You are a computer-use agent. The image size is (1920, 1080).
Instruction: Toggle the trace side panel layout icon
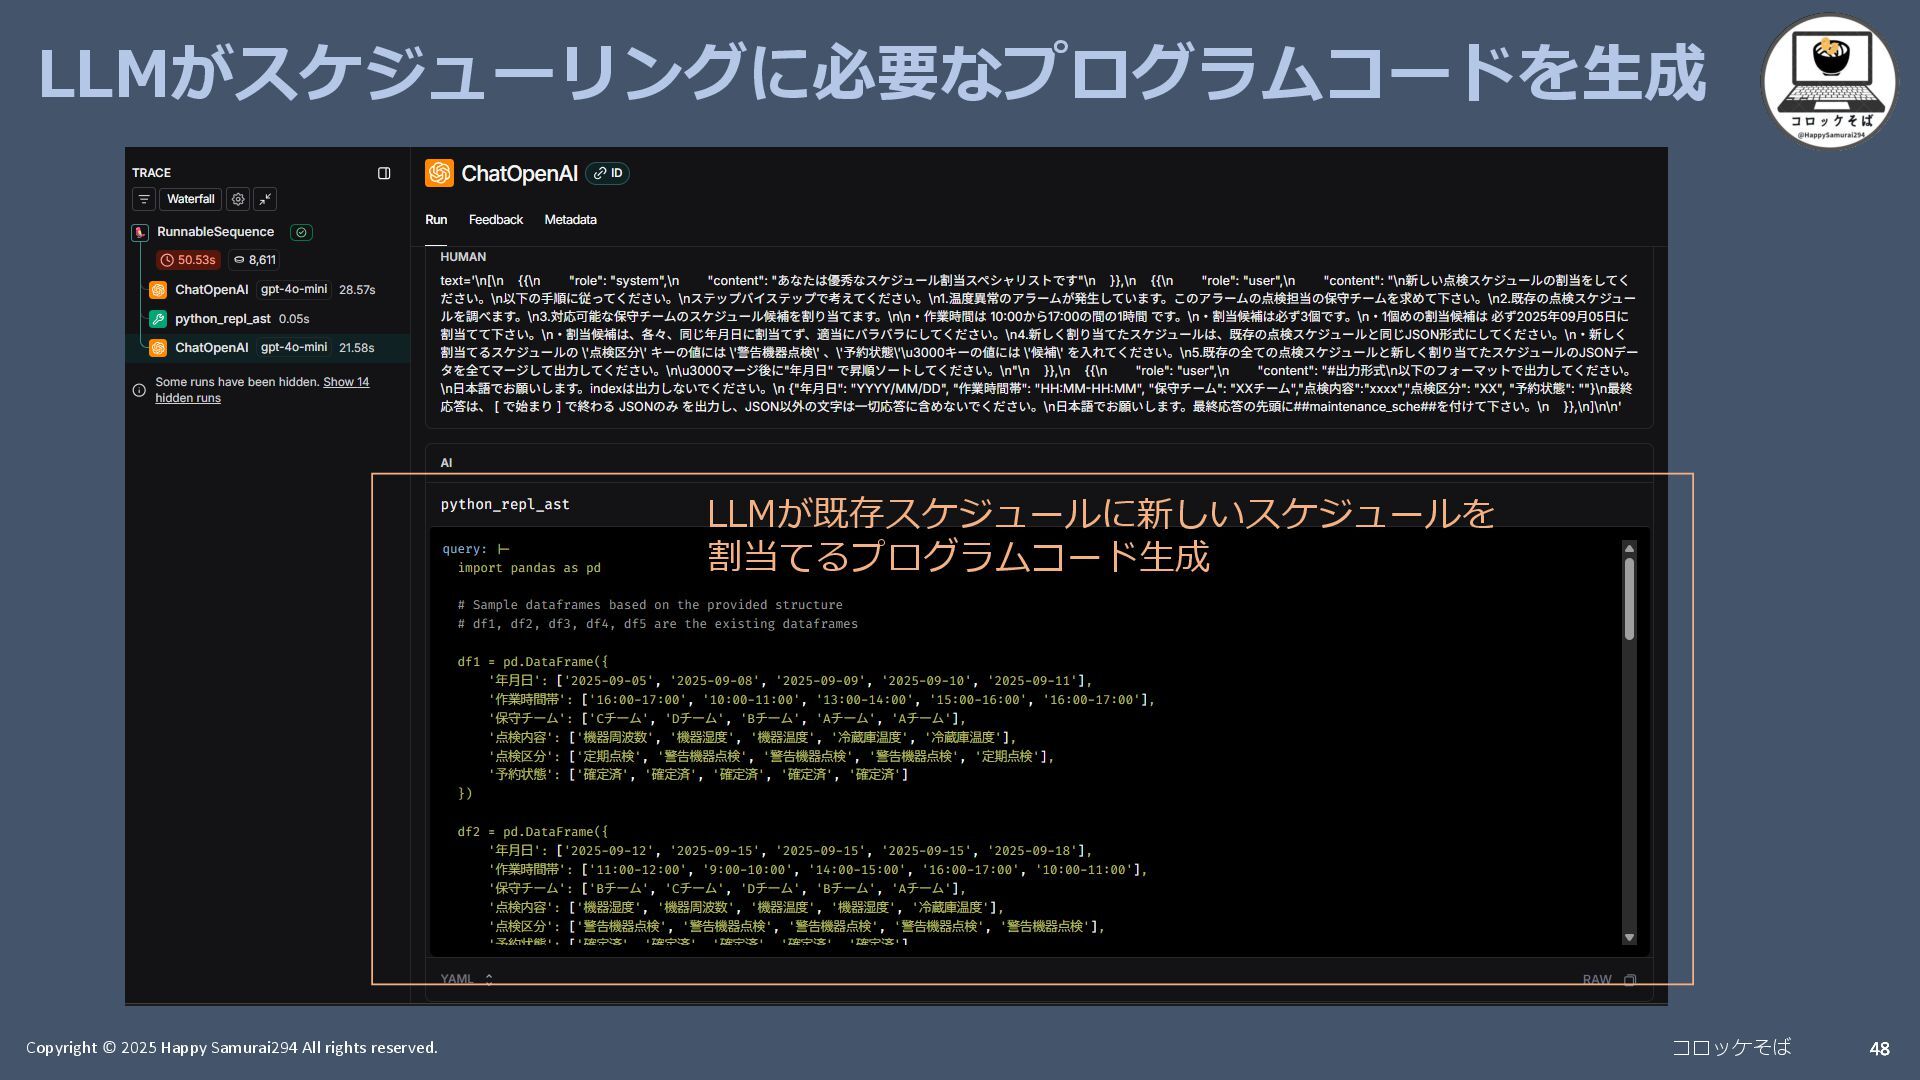pyautogui.click(x=384, y=173)
